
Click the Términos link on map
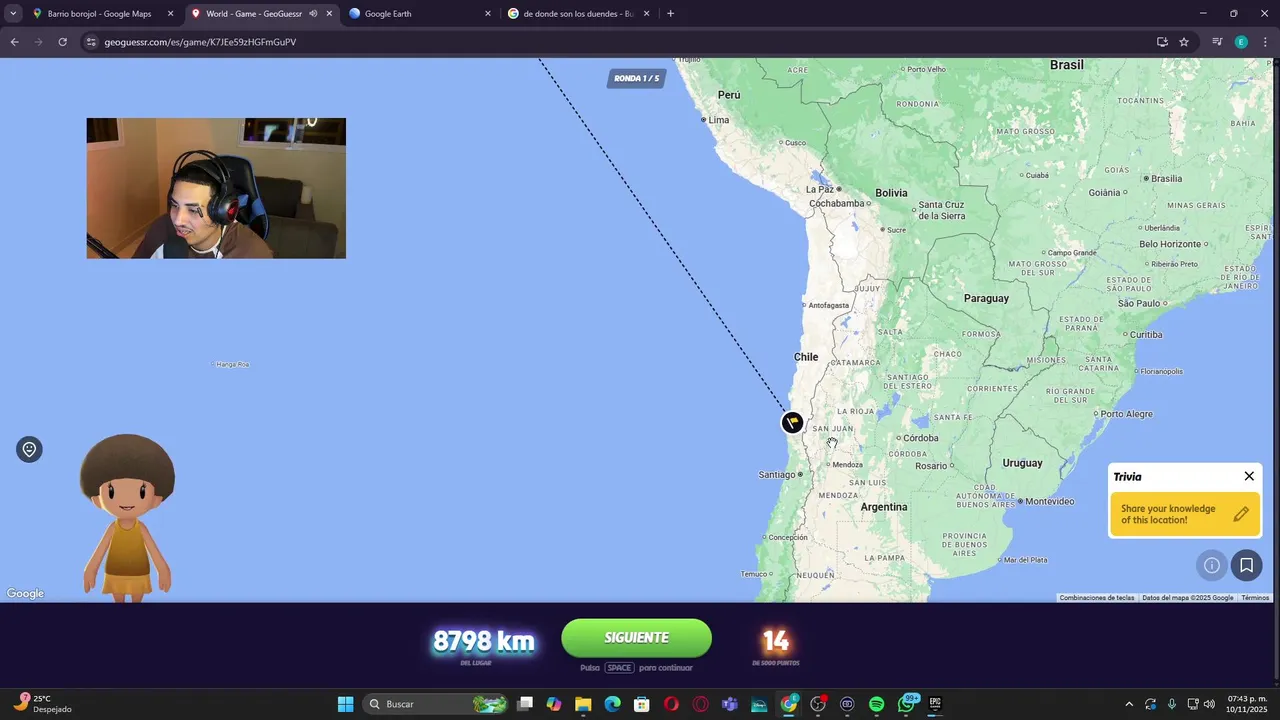1255,598
